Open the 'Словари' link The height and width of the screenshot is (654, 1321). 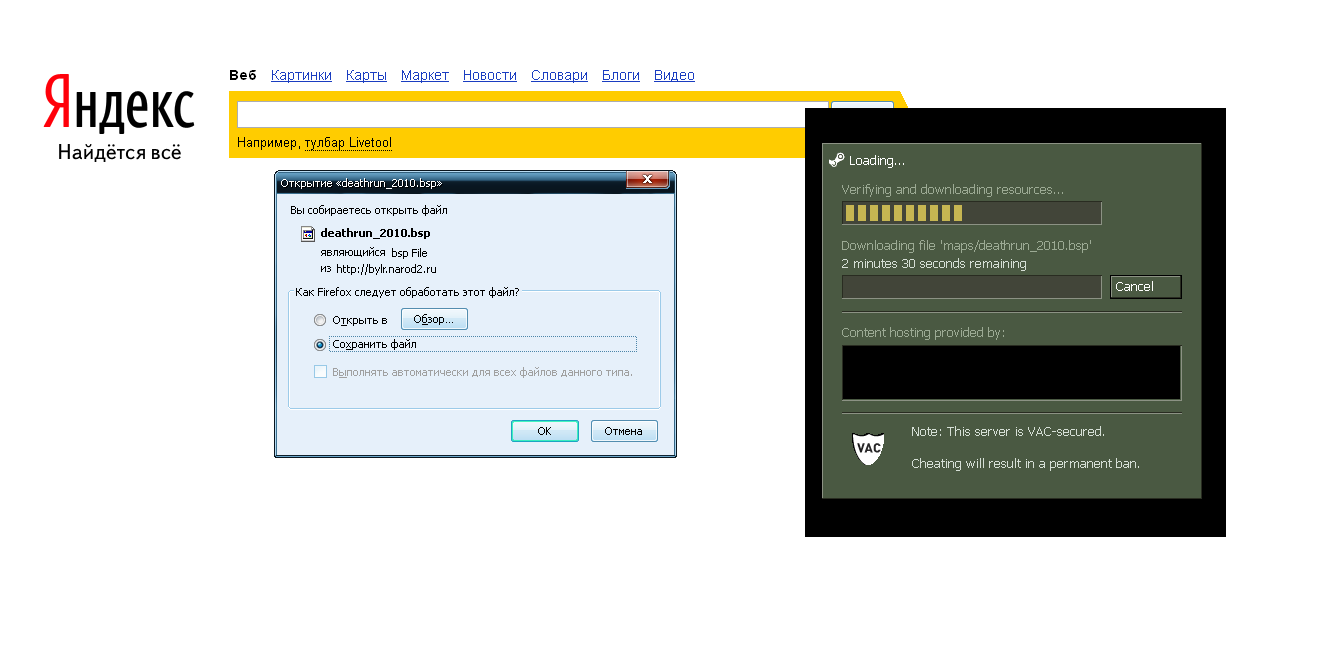[x=559, y=75]
